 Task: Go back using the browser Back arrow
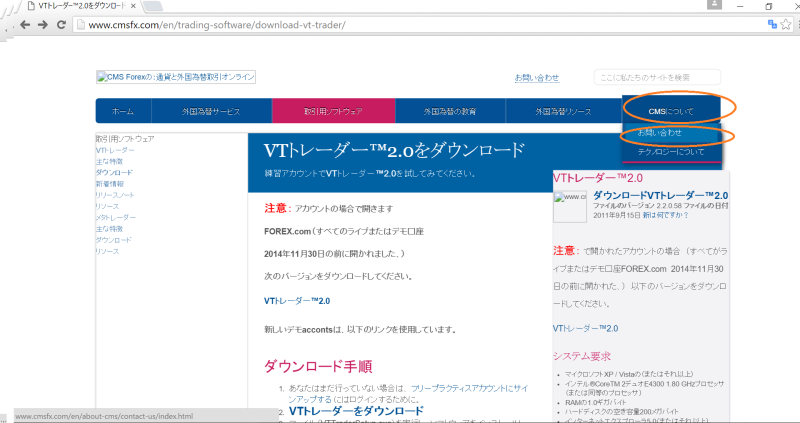point(24,24)
